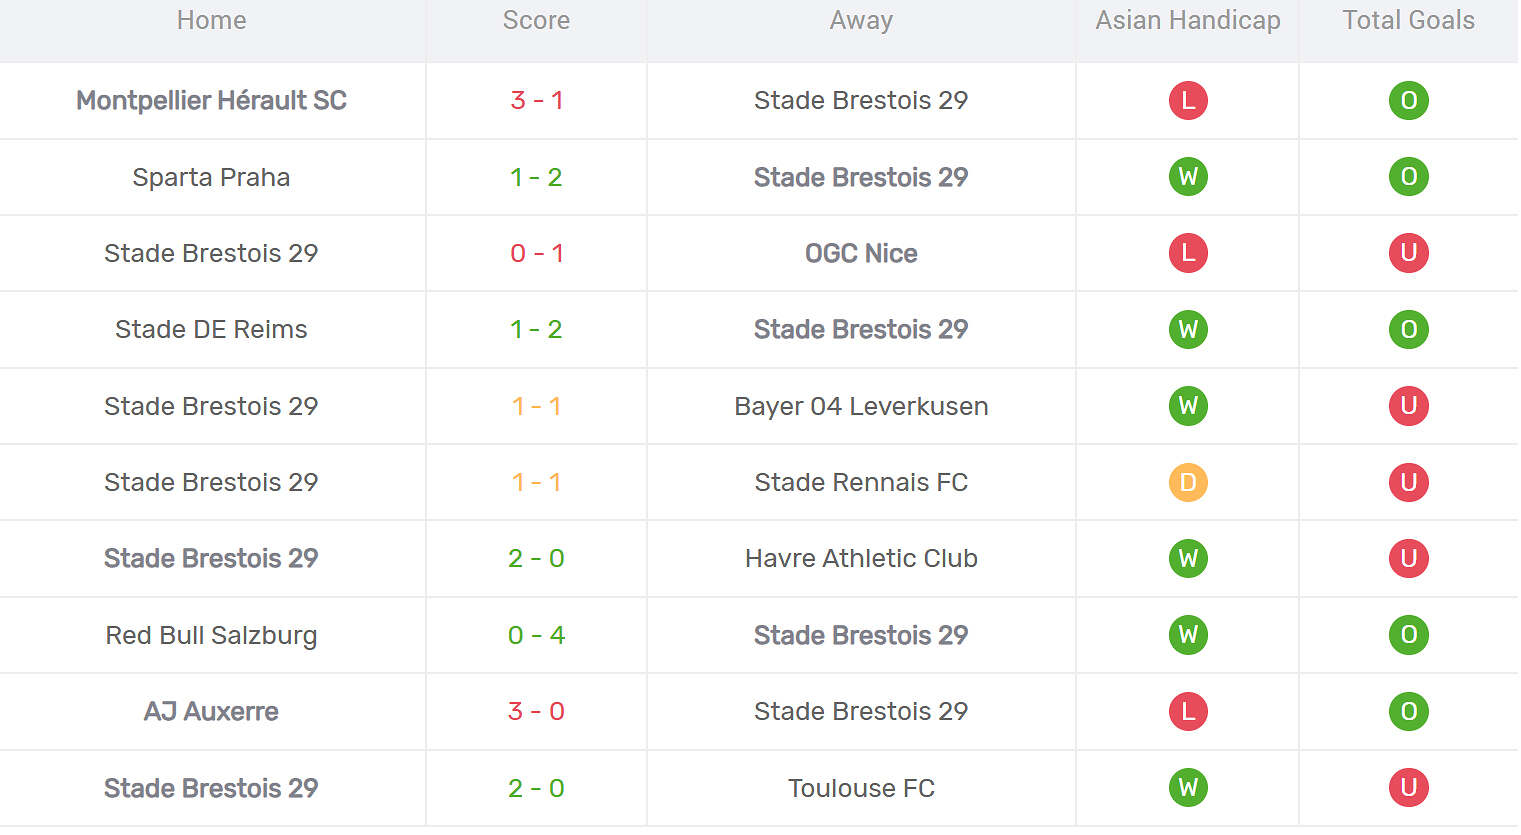
Task: Click the green O badge in AJ Auxerre row
Action: coord(1408,711)
